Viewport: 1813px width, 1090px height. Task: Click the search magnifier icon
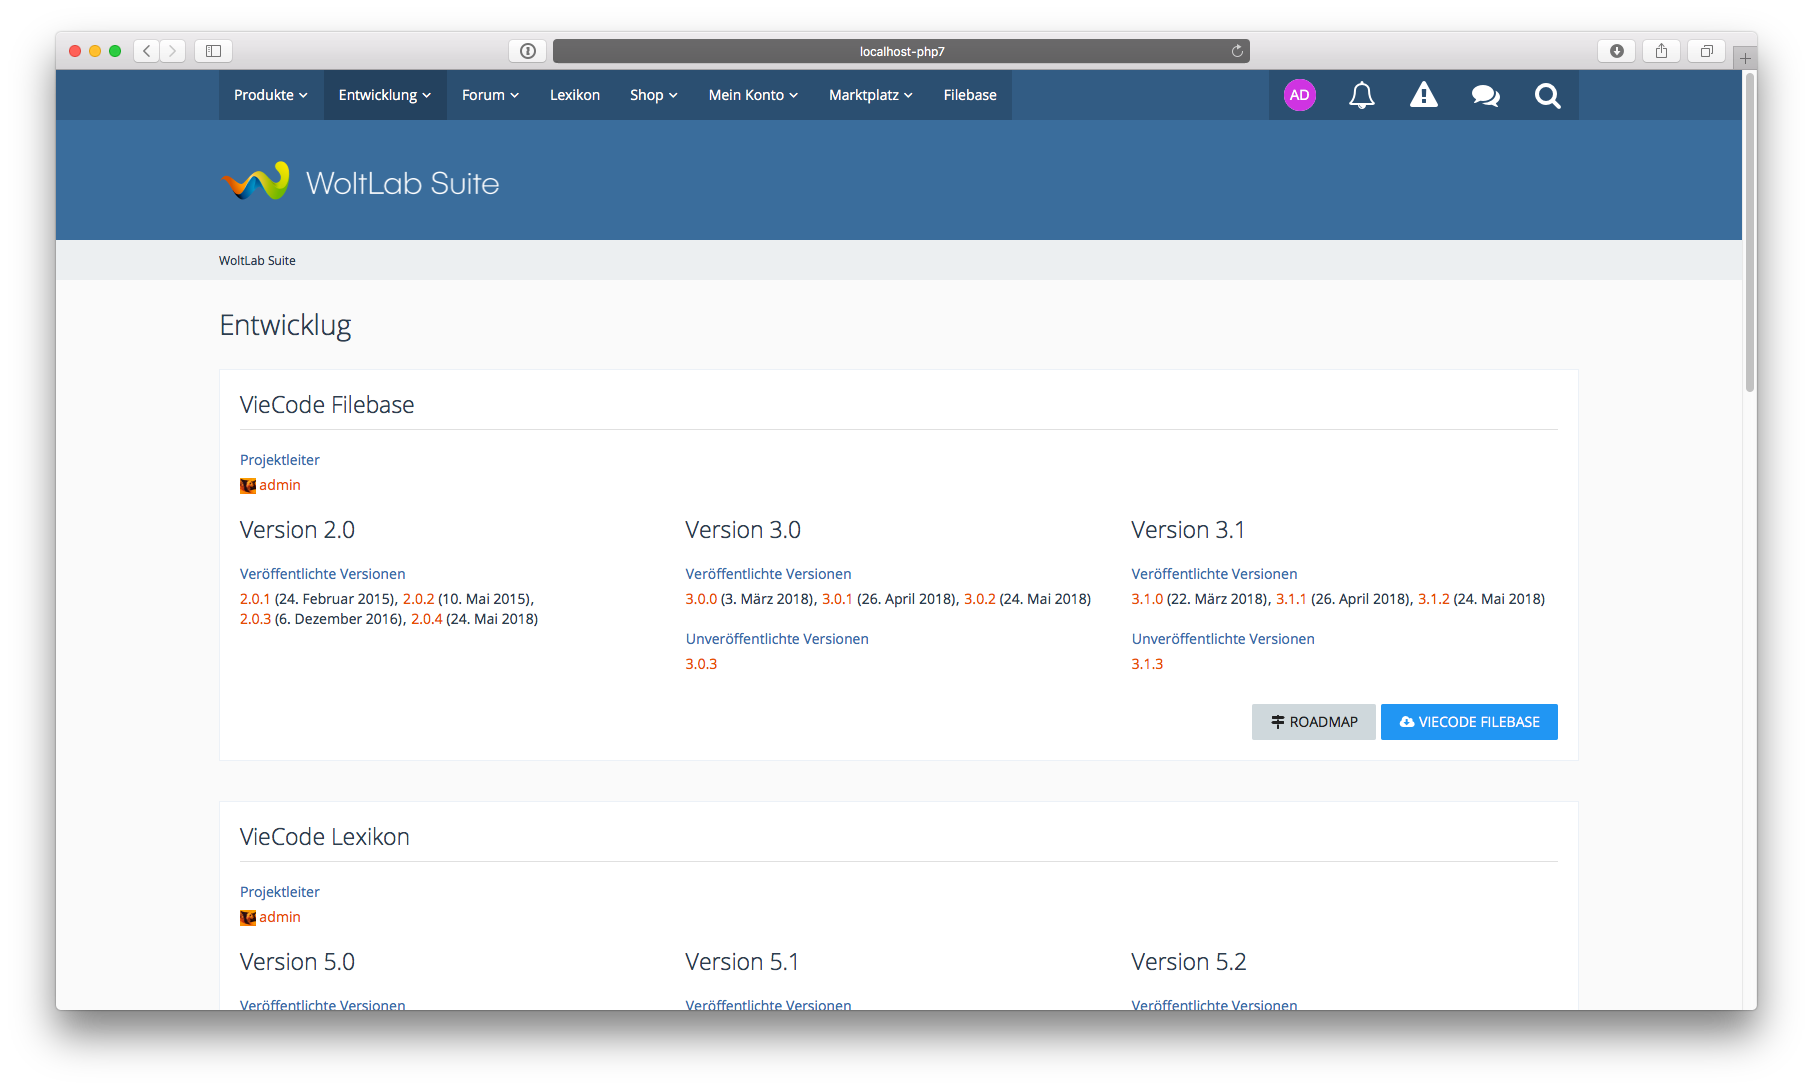(1547, 96)
